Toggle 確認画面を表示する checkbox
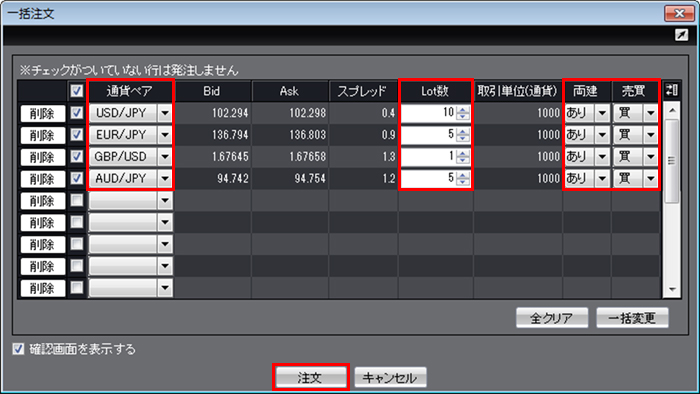Screen dimensions: 700x394 point(18,349)
